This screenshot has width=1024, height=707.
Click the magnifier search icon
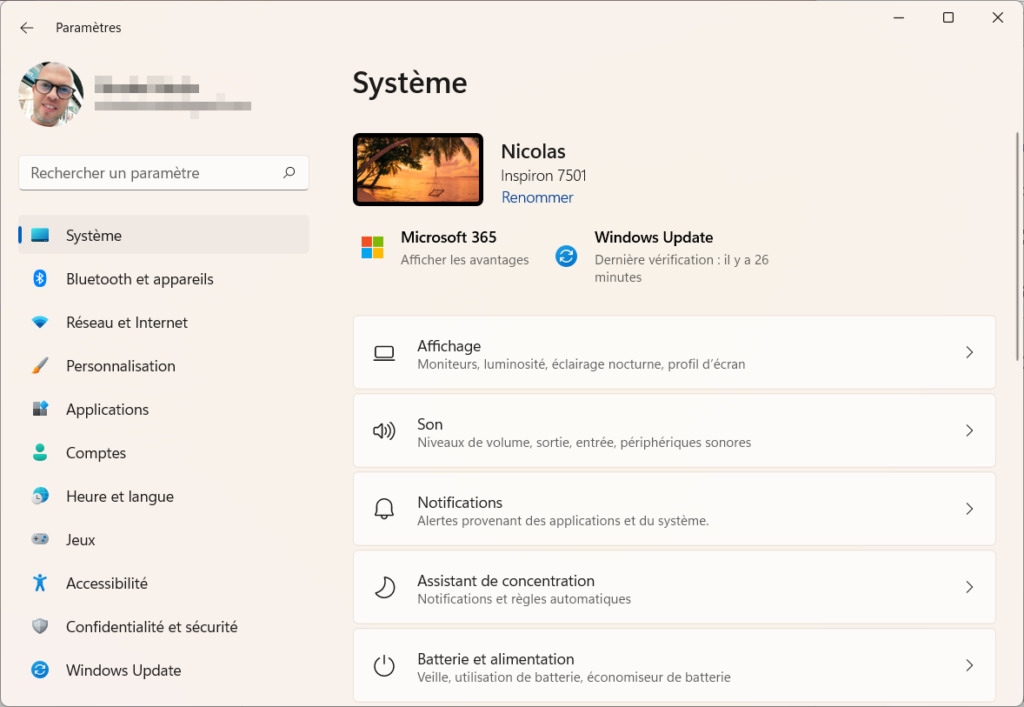pos(289,172)
